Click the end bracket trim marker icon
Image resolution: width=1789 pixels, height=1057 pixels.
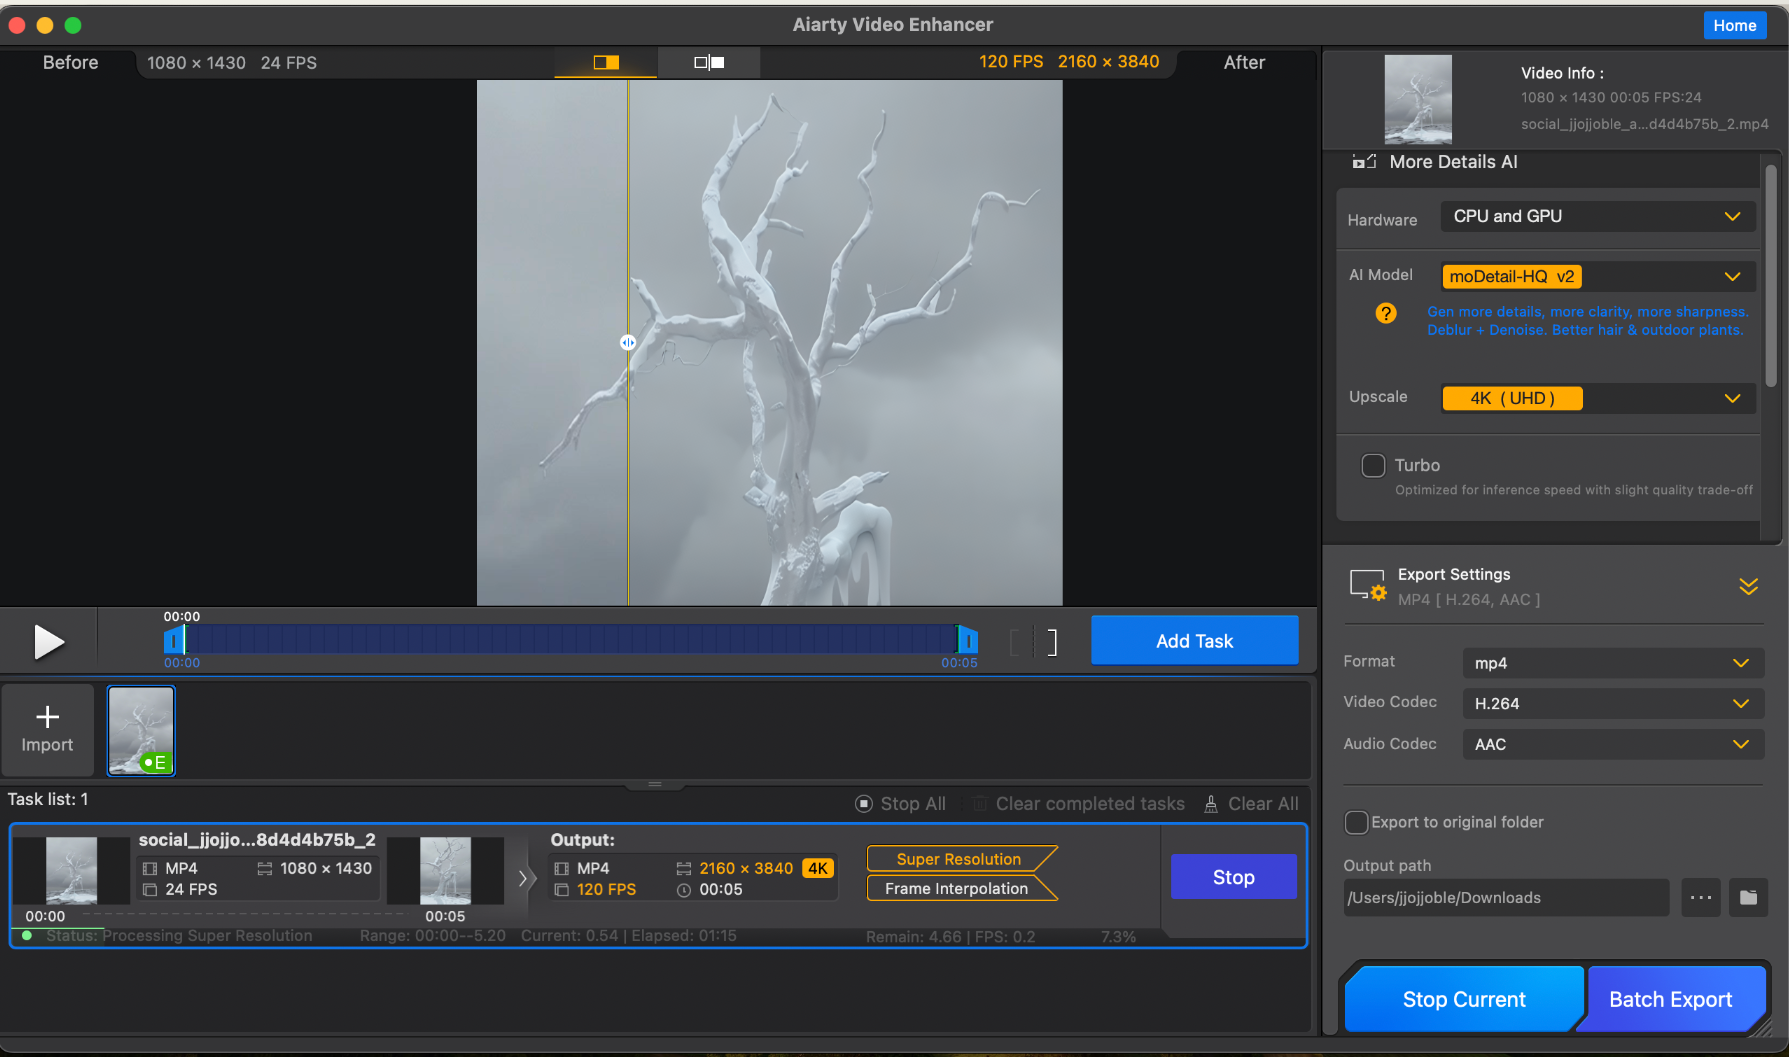(x=1051, y=642)
